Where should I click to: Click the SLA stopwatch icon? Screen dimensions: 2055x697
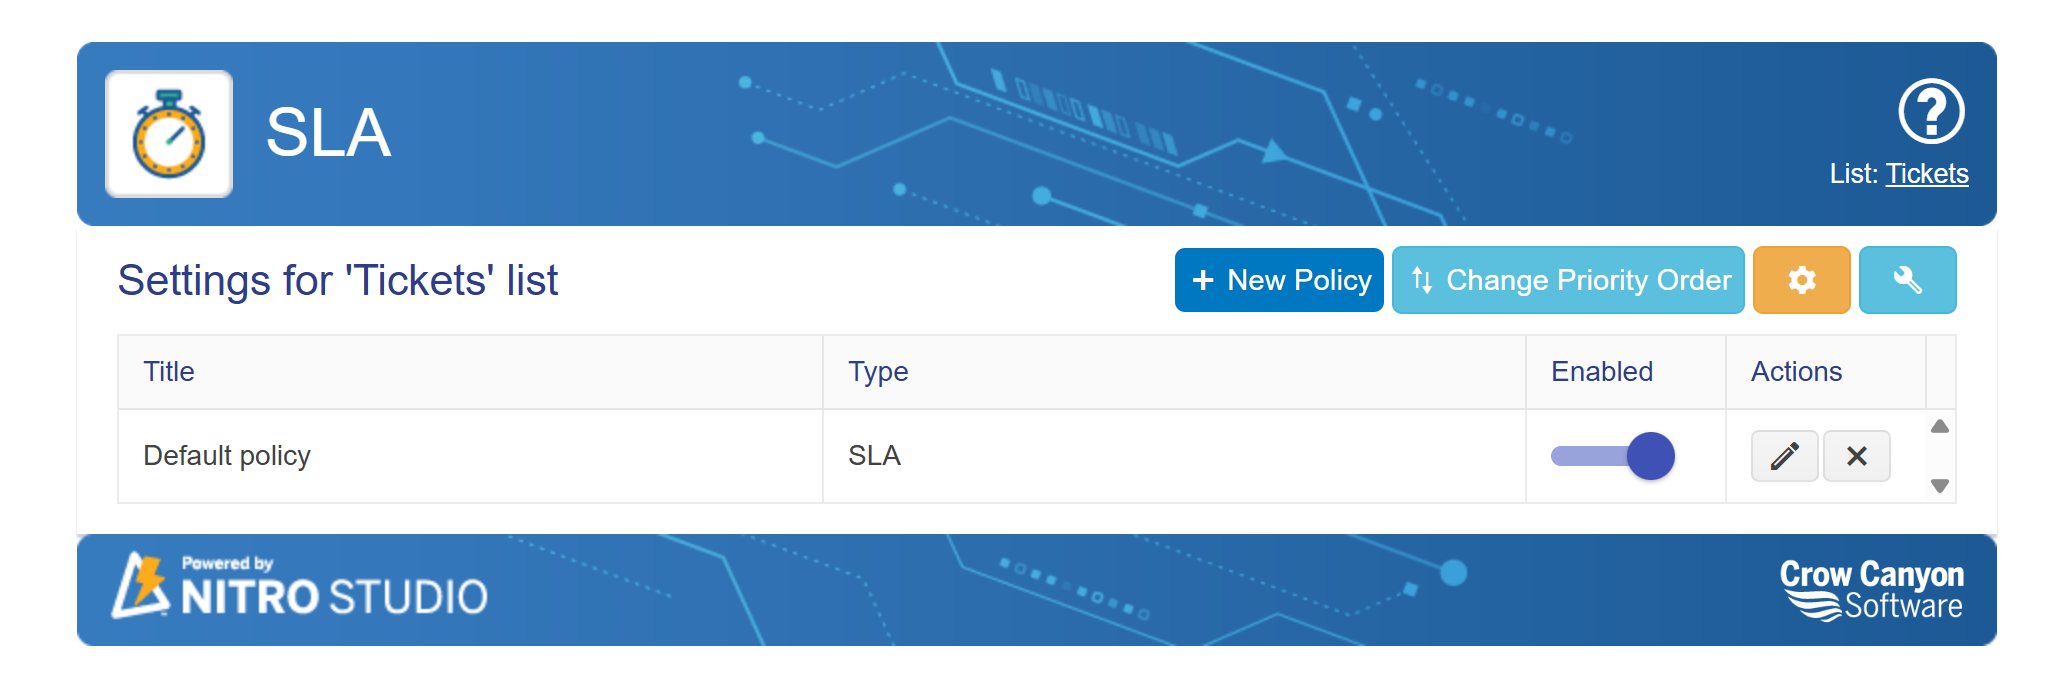(x=169, y=134)
